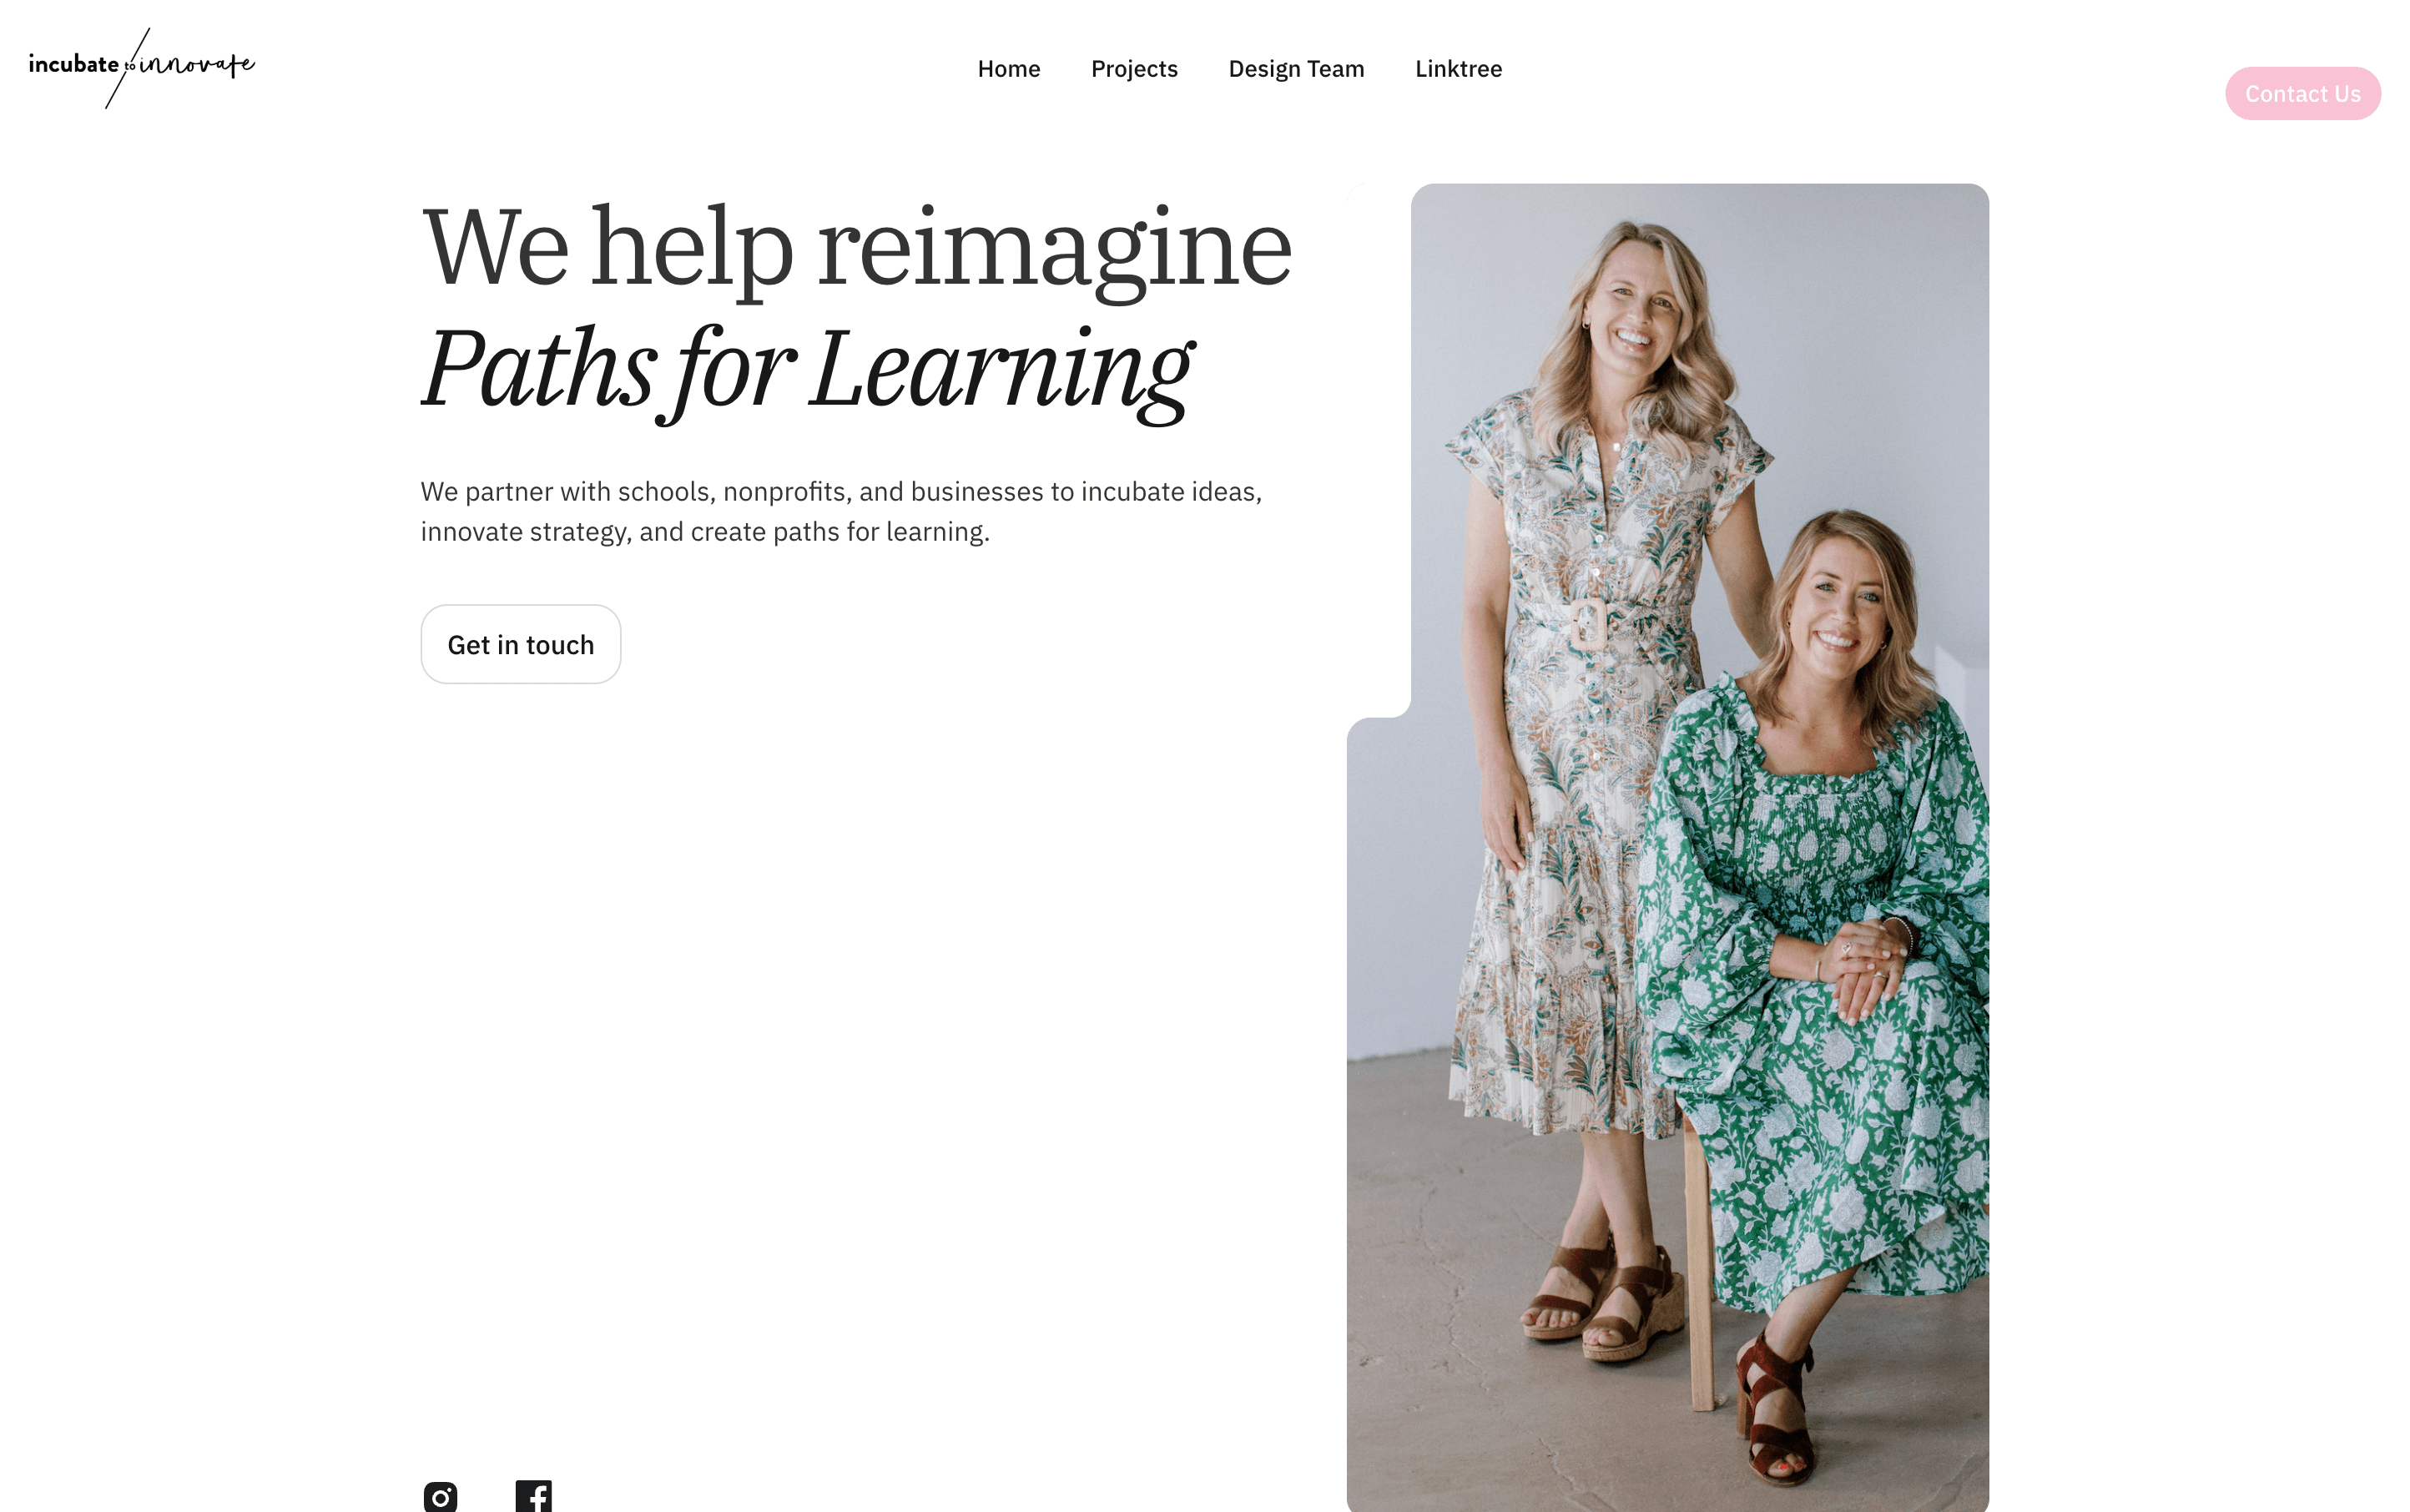
Task: Click the seated woman's clasped hands
Action: click(1862, 965)
